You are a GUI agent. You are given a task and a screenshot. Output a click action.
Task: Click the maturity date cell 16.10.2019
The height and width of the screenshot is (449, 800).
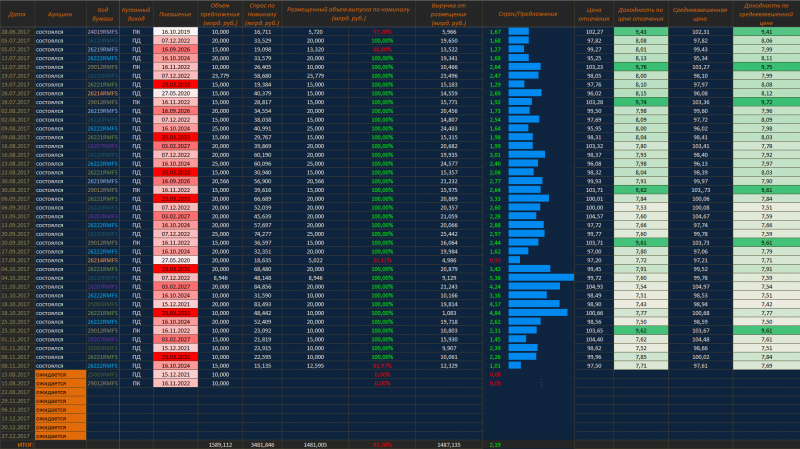pos(176,33)
